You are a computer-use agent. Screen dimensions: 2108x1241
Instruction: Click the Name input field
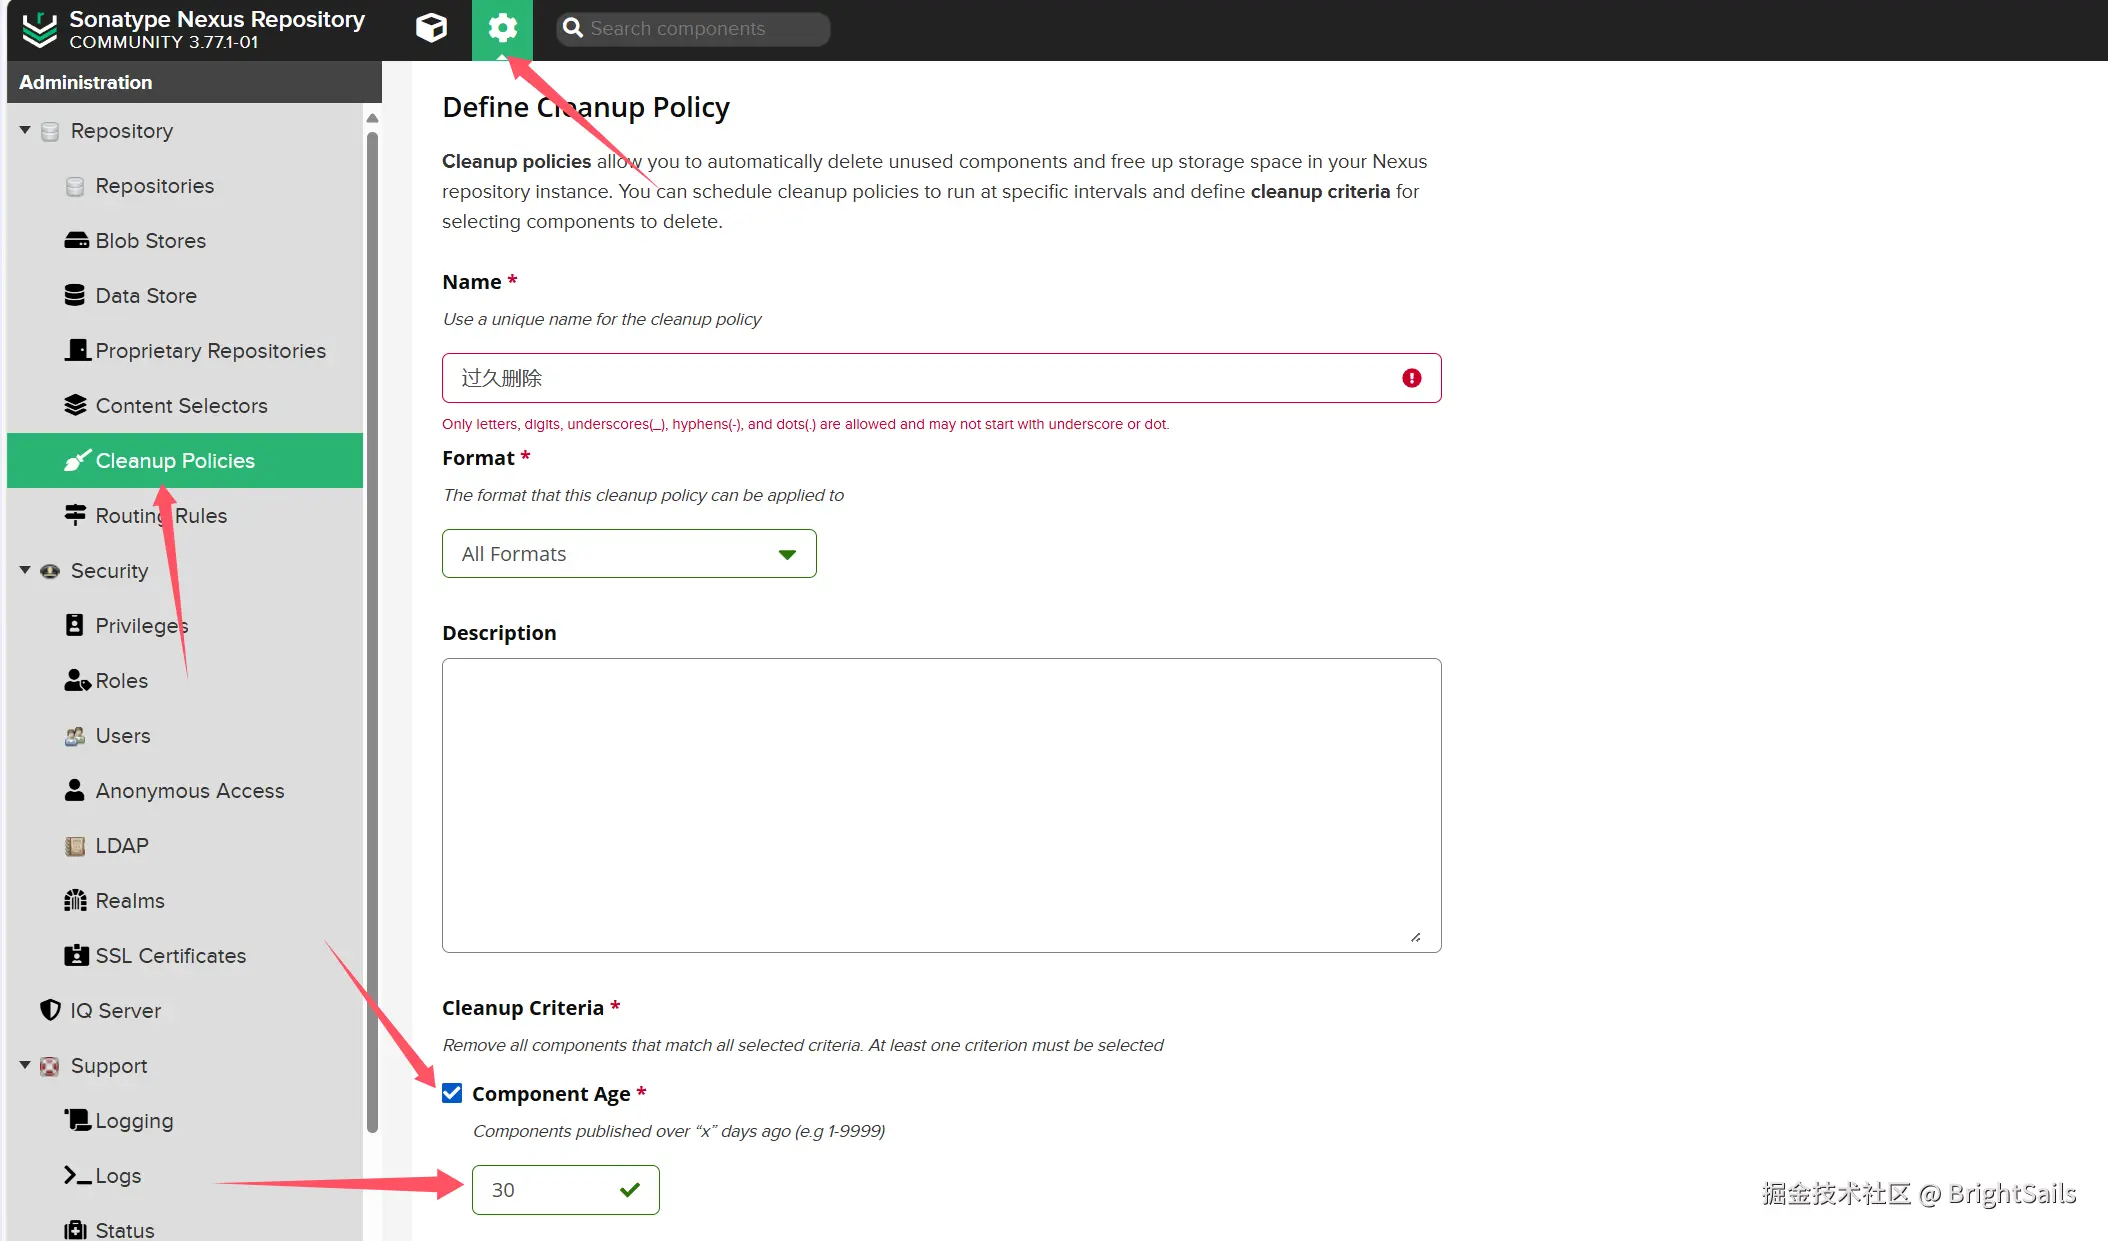941,378
